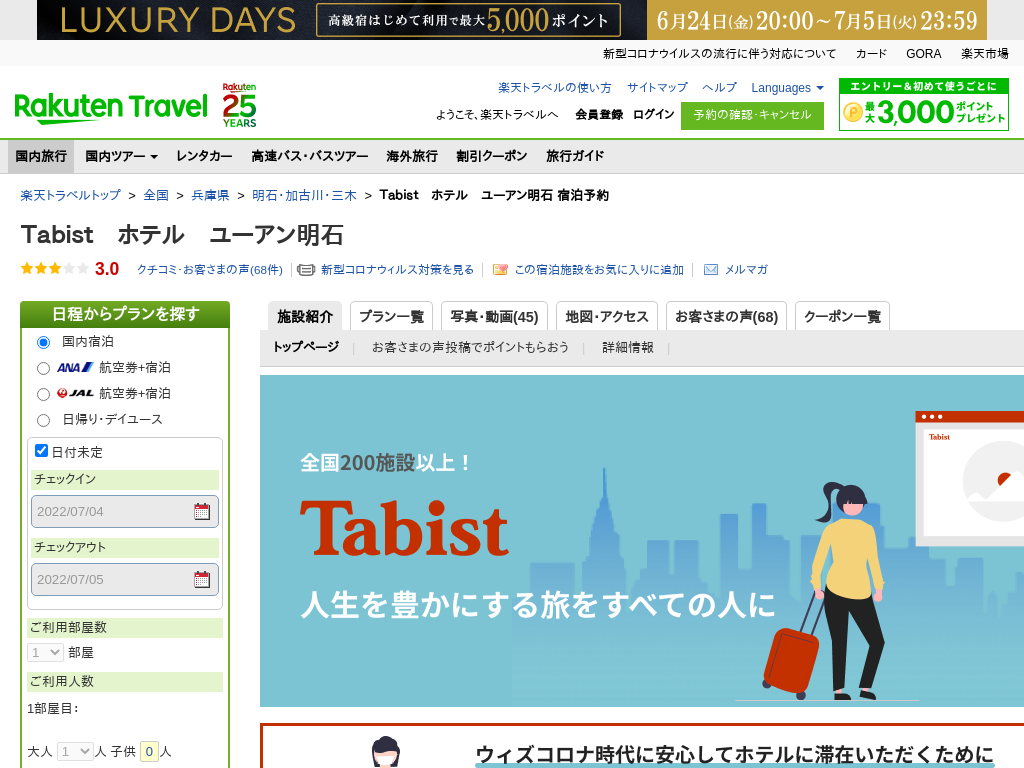
Task: Click the 3,000 point entry banner
Action: click(923, 104)
